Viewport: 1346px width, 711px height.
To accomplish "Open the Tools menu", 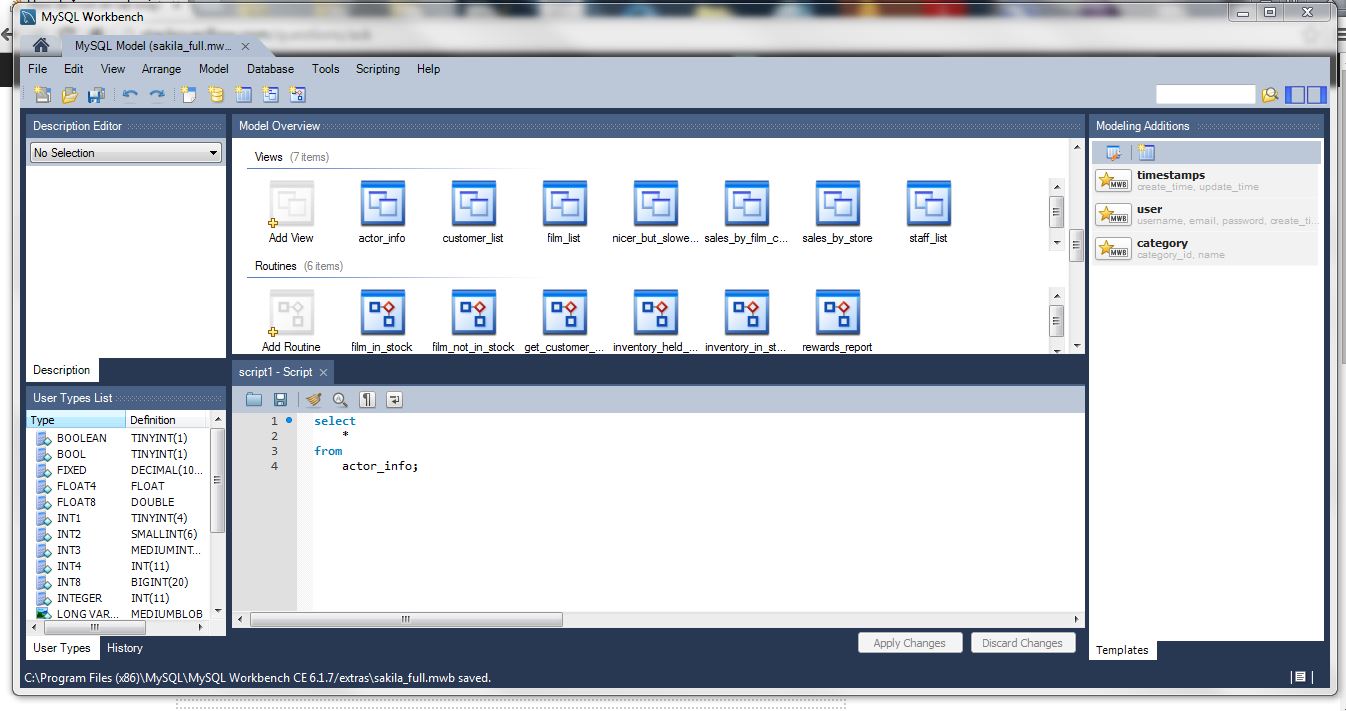I will (325, 69).
